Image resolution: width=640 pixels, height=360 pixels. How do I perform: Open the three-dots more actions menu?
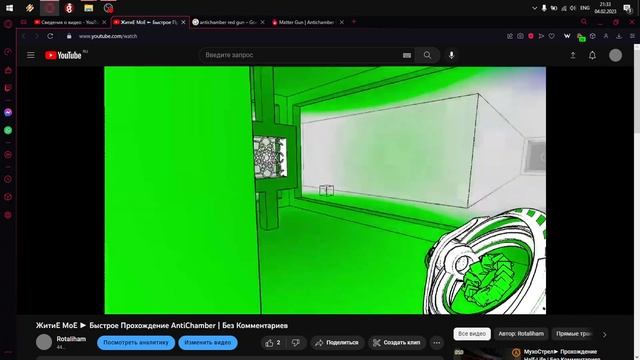(437, 343)
